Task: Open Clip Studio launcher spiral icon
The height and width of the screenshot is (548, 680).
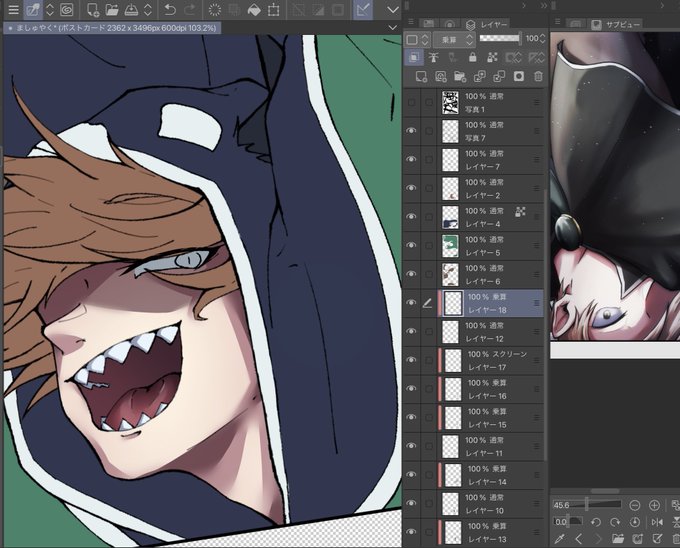Action: pos(66,10)
